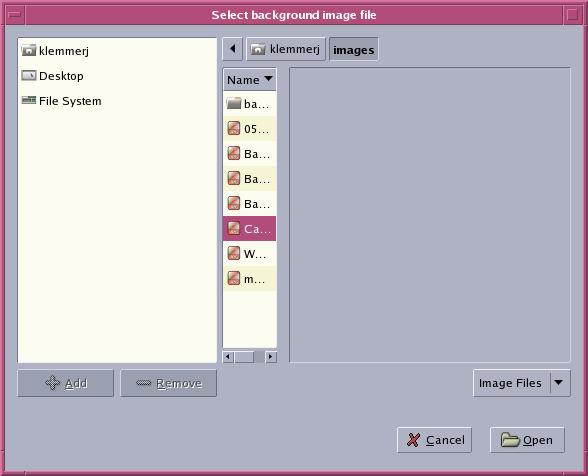Select the image file starting with '05'
The height and width of the screenshot is (476, 588).
pos(250,129)
